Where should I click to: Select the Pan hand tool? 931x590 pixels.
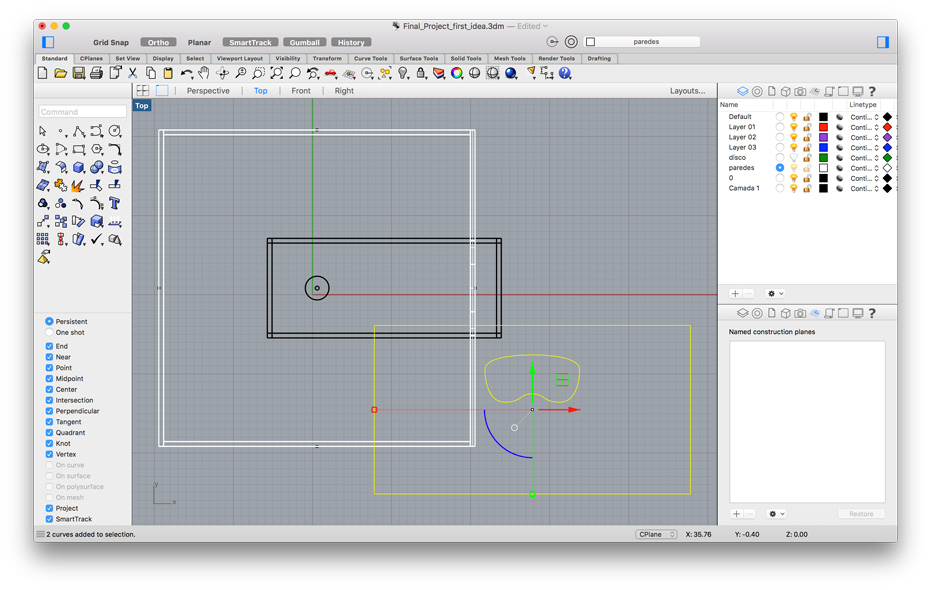pos(204,73)
